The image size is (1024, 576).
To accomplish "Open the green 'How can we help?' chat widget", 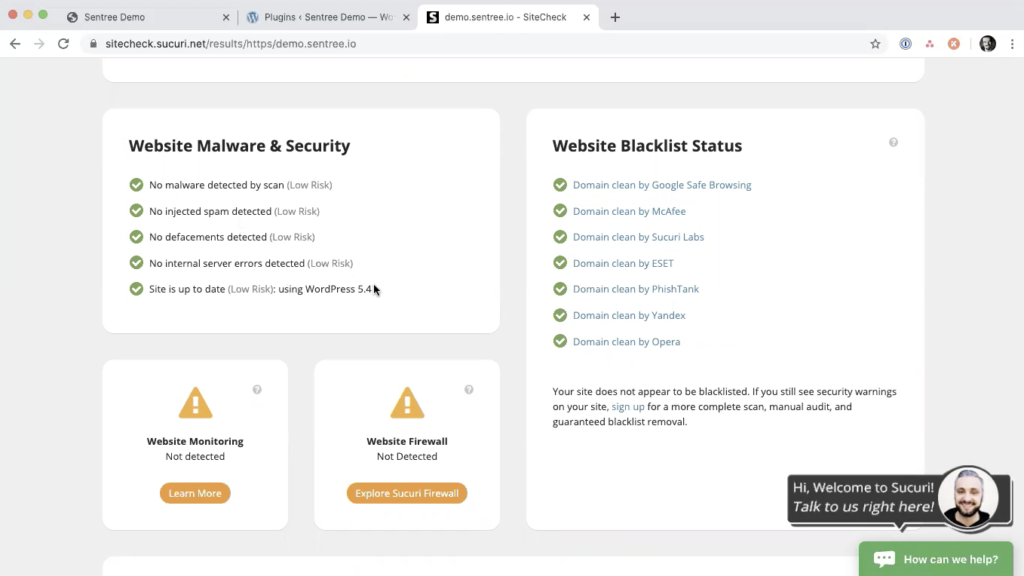I will [935, 559].
